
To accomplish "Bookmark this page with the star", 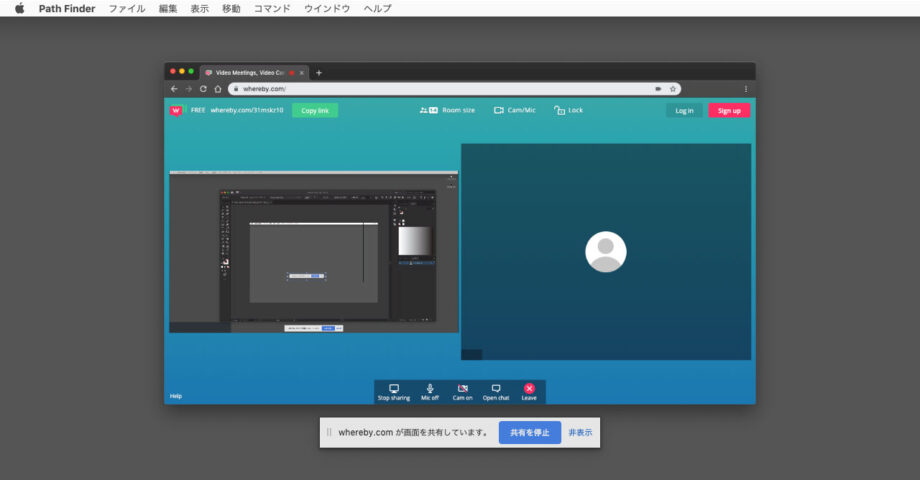I will [673, 89].
